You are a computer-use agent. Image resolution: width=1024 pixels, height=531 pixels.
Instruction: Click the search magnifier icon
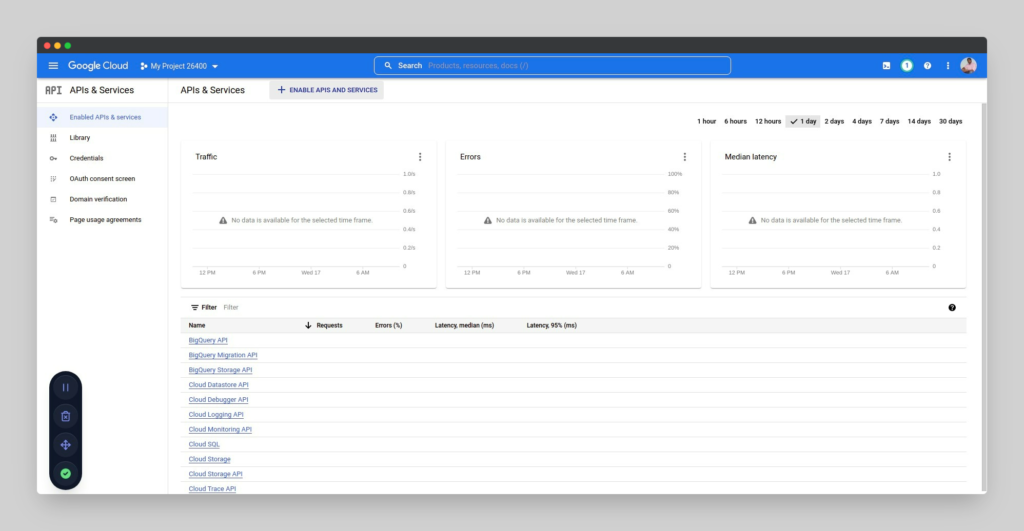pyautogui.click(x=388, y=65)
